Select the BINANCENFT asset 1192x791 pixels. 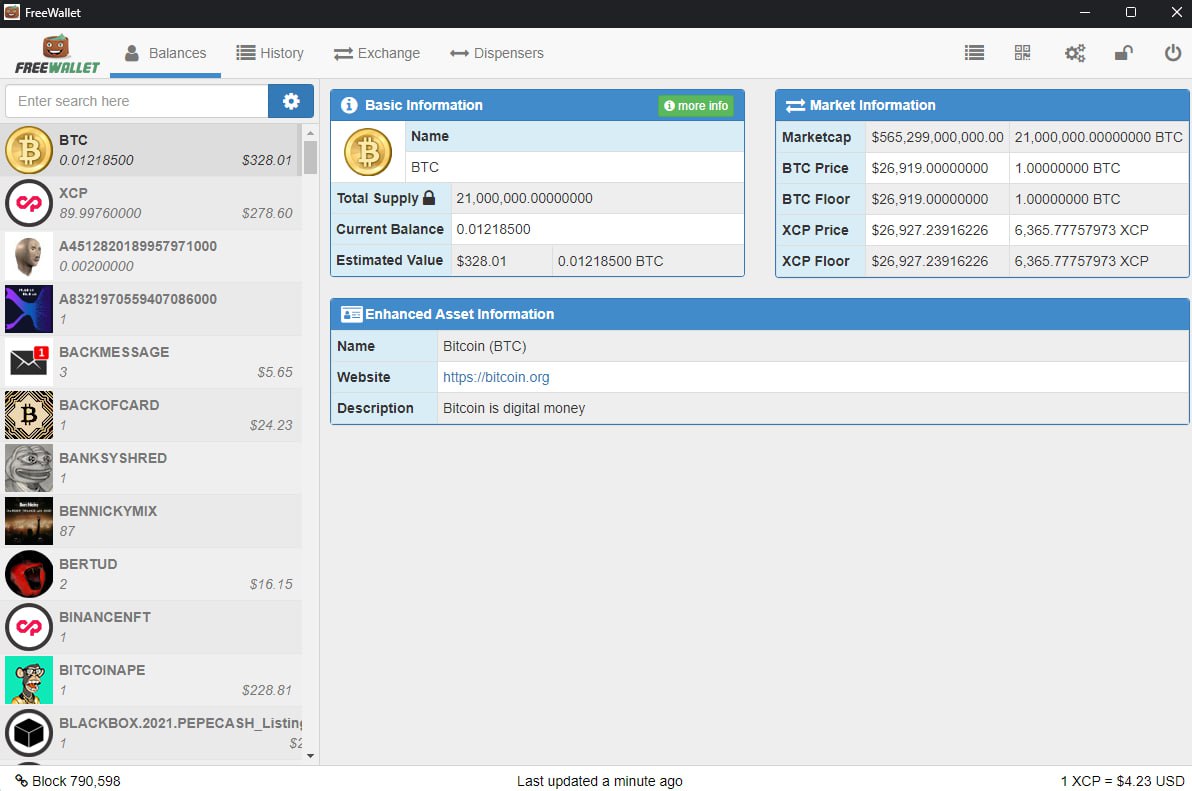coord(152,627)
